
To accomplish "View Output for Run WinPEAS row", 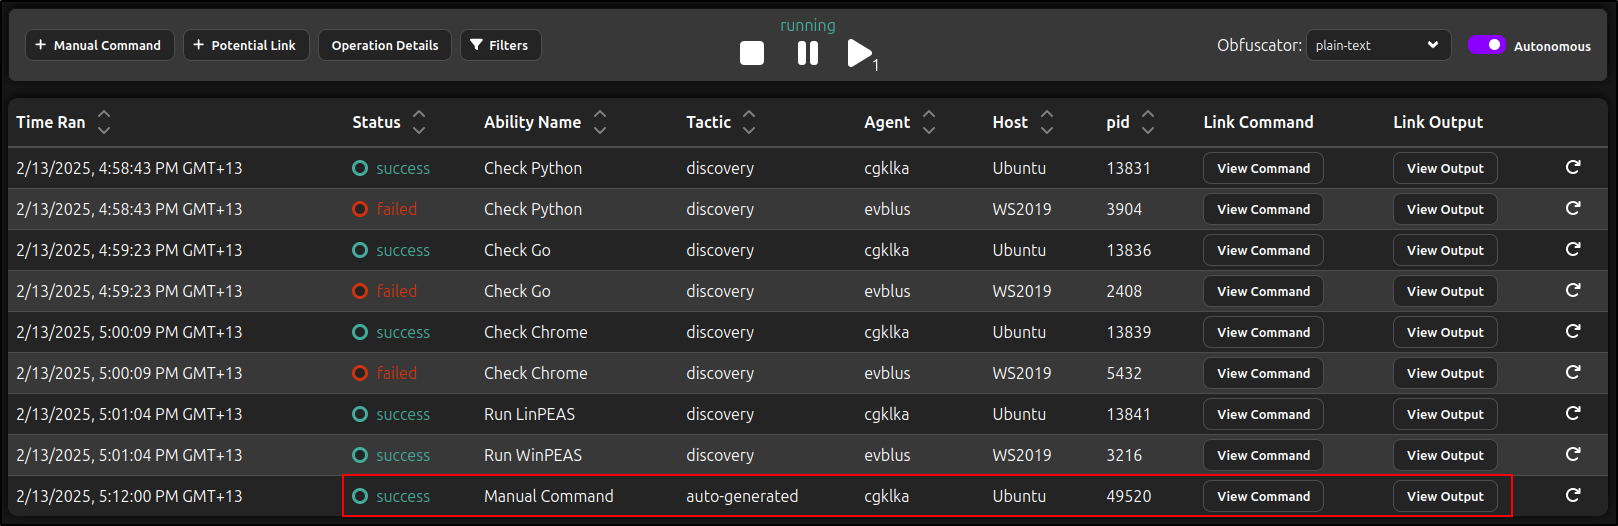I will [1445, 455].
